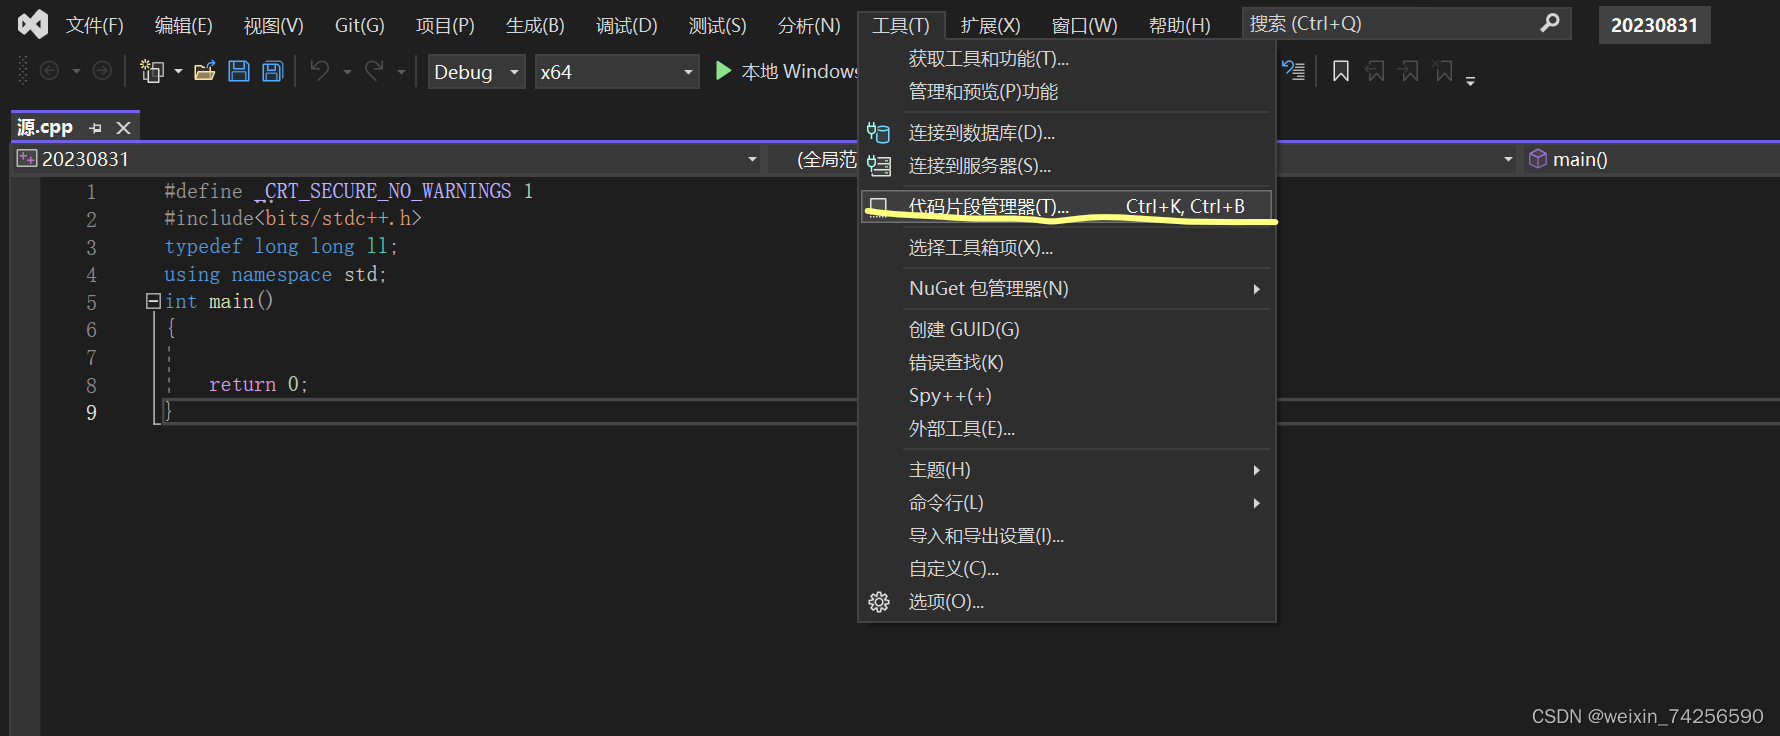The image size is (1780, 736).
Task: Open the Git(G) menu
Action: click(x=359, y=25)
